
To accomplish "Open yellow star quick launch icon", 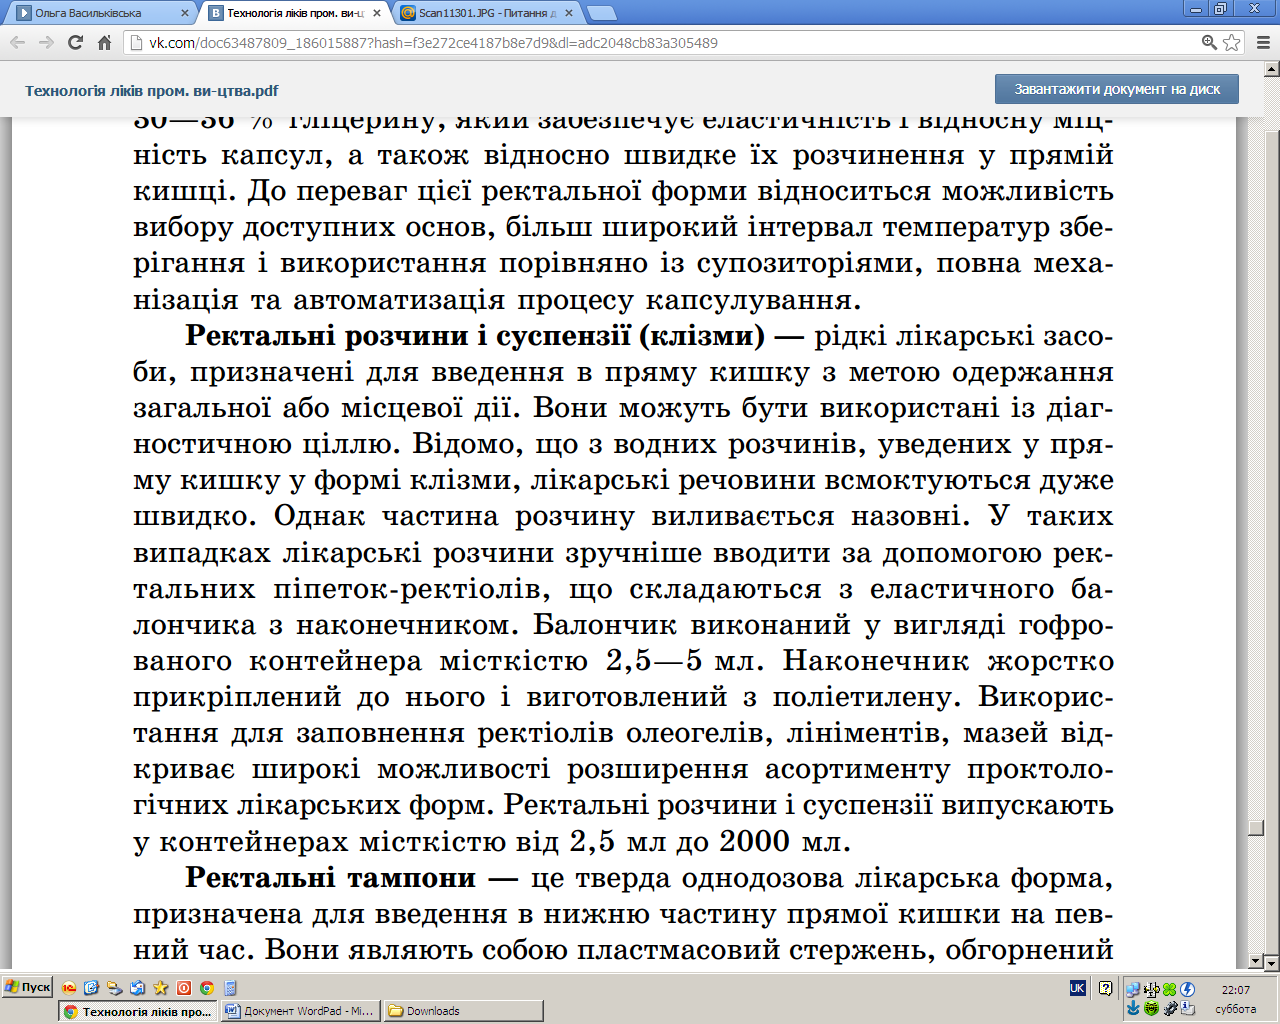I will 160,988.
